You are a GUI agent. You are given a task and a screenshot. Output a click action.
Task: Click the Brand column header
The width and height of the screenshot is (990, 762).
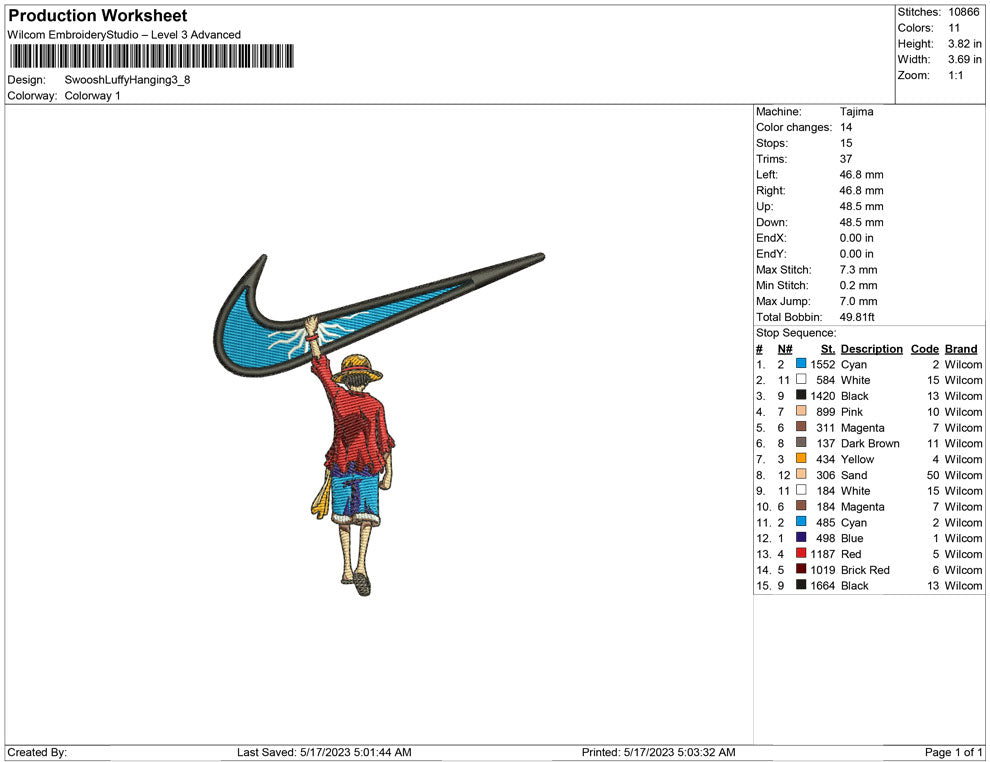pyautogui.click(x=961, y=349)
